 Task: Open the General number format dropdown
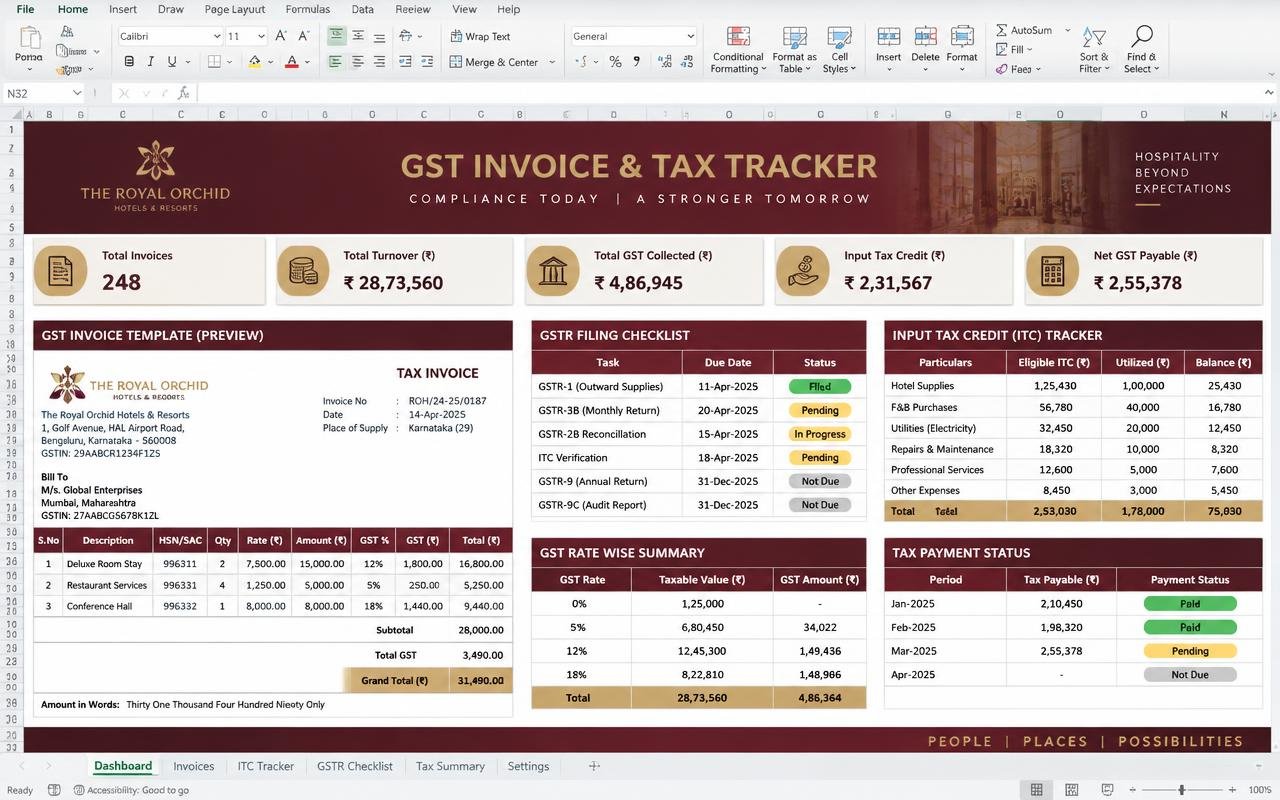pyautogui.click(x=690, y=37)
